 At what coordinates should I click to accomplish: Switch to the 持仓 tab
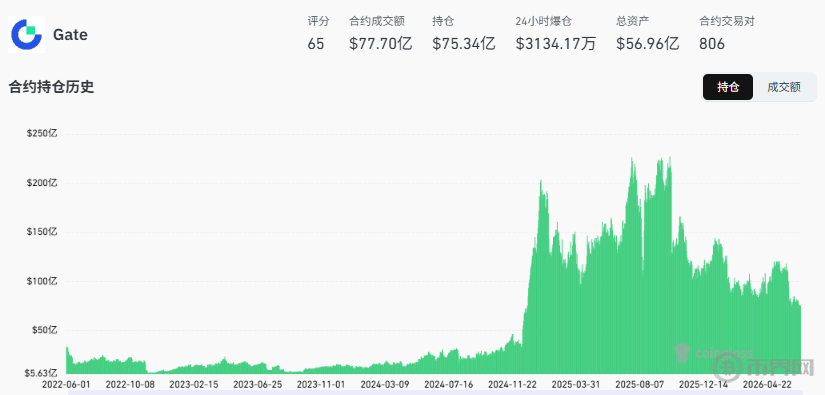(x=728, y=87)
